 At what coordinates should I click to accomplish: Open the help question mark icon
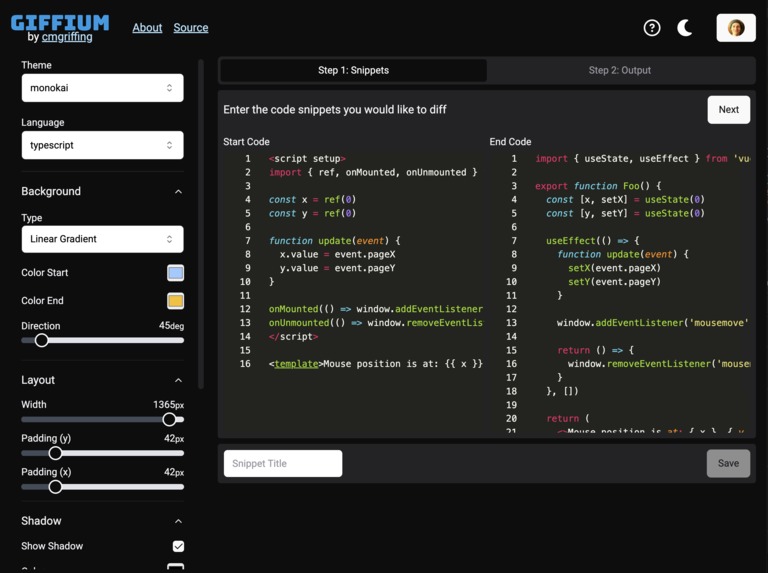coord(651,28)
